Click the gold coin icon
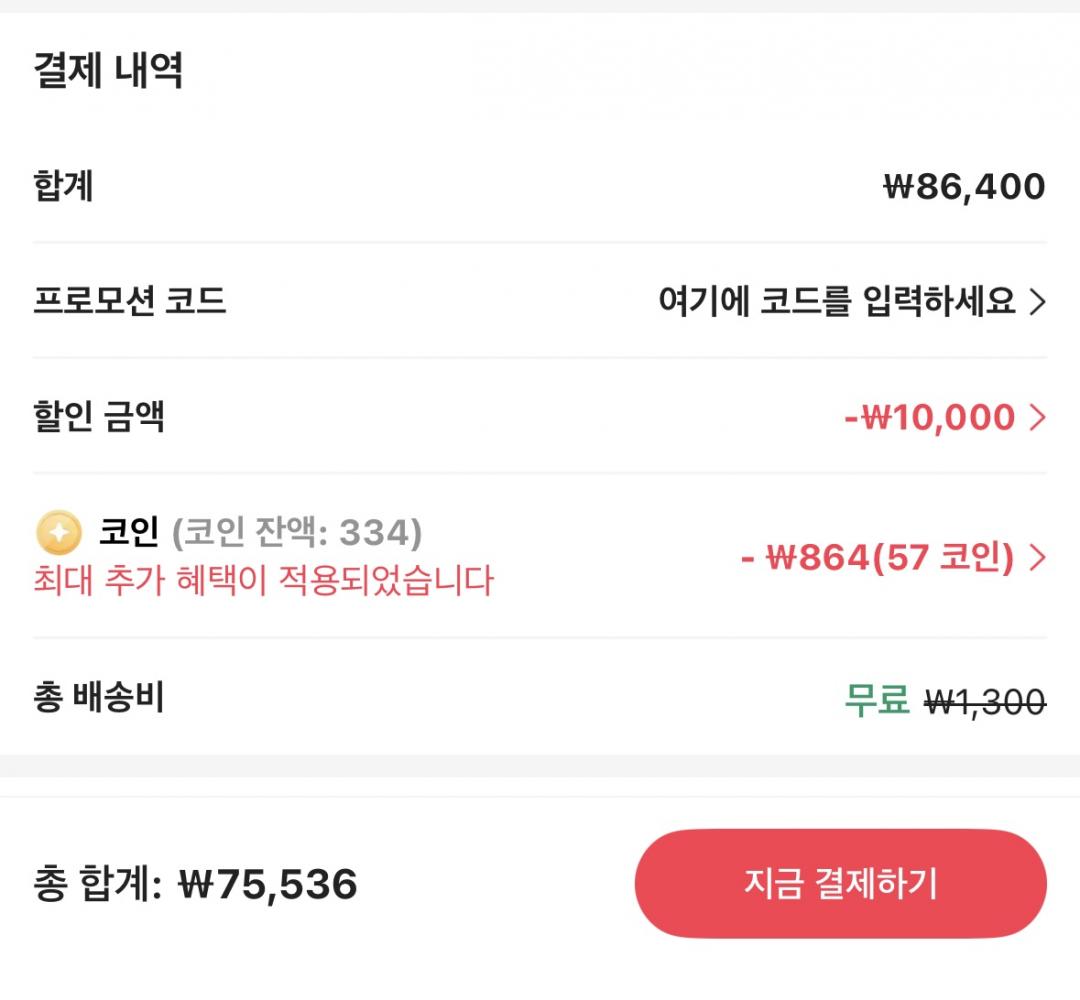The image size is (1080, 1000). coord(59,532)
